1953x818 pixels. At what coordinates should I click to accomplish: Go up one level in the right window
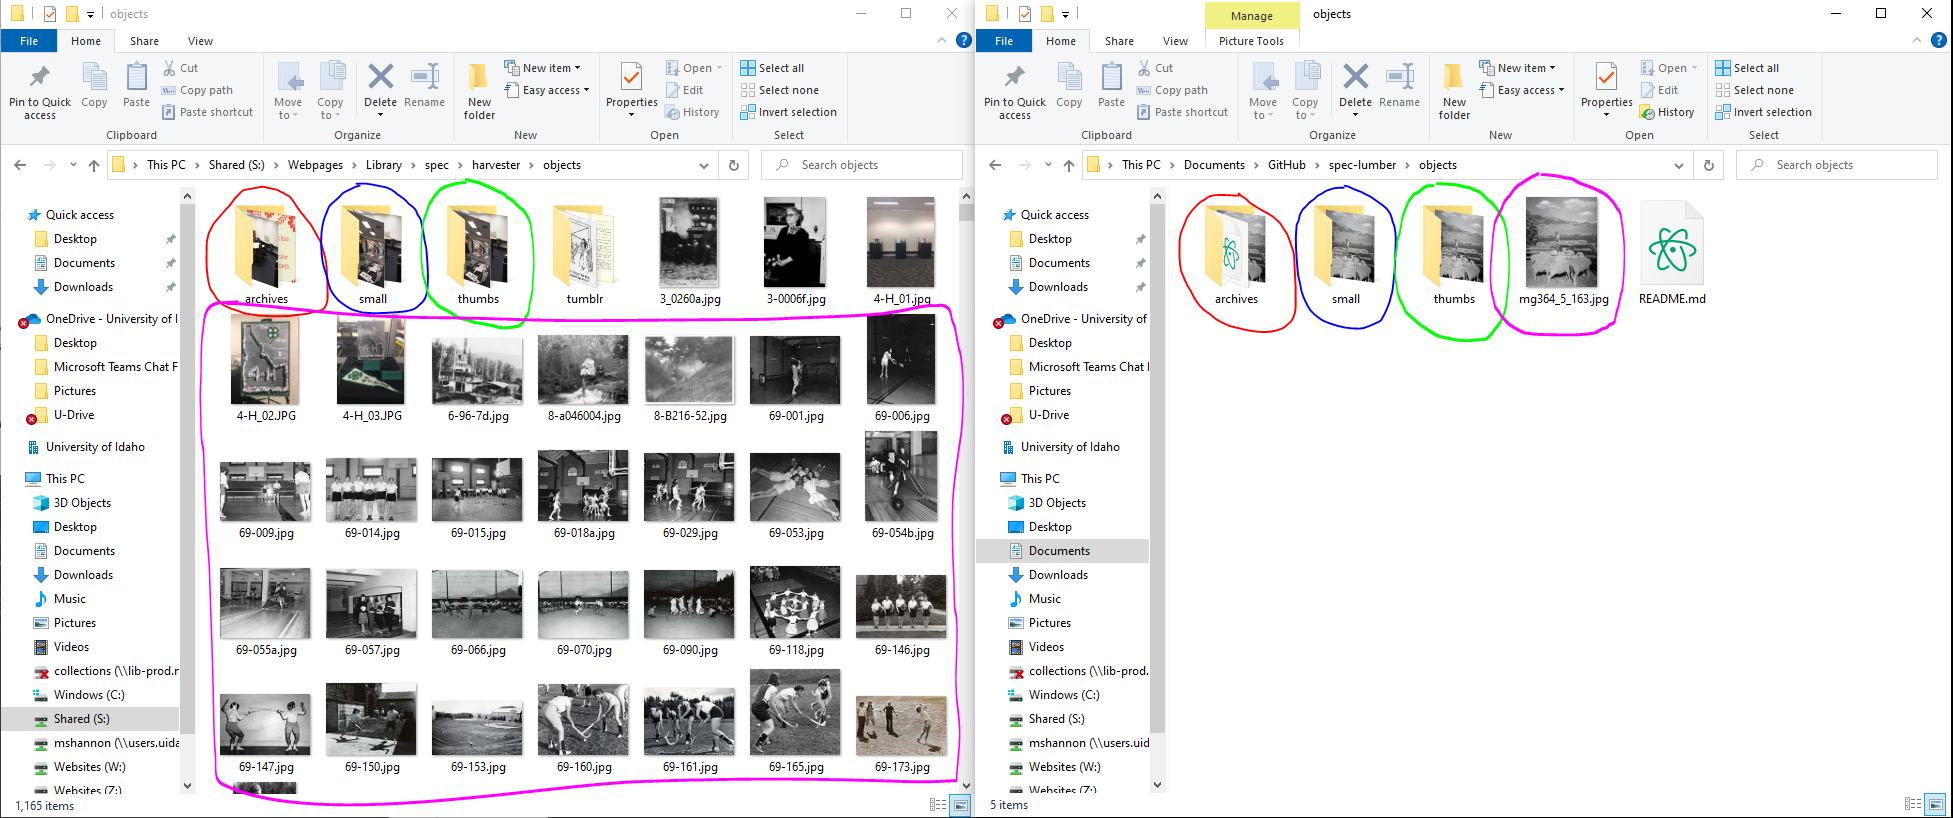(1069, 165)
